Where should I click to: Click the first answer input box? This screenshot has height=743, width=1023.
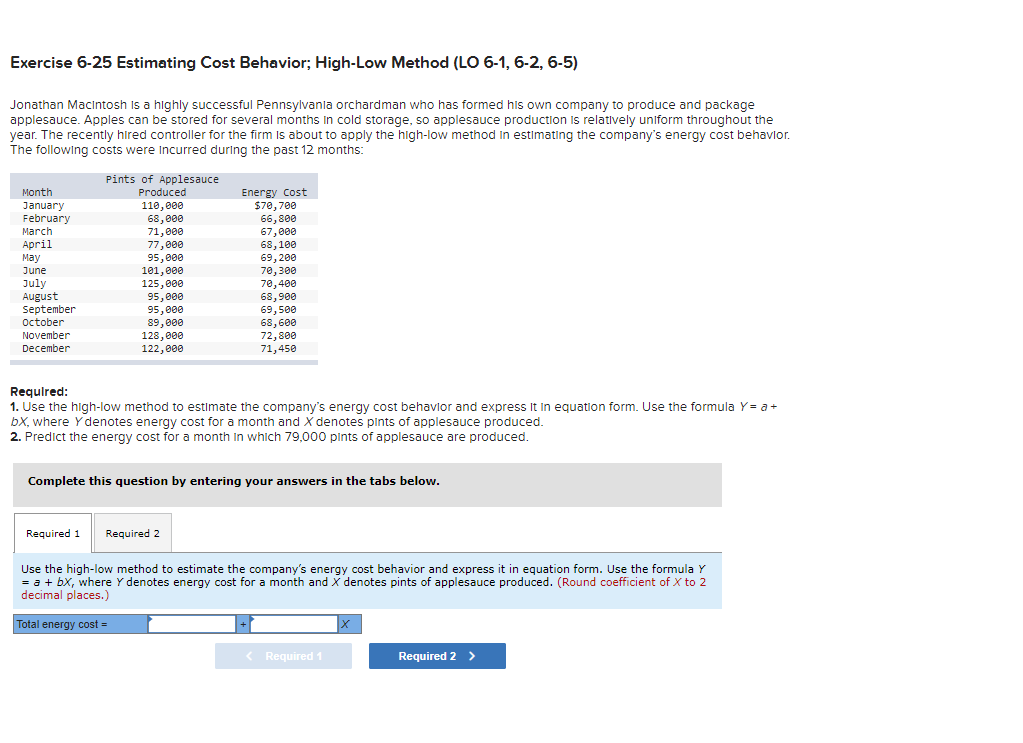192,623
